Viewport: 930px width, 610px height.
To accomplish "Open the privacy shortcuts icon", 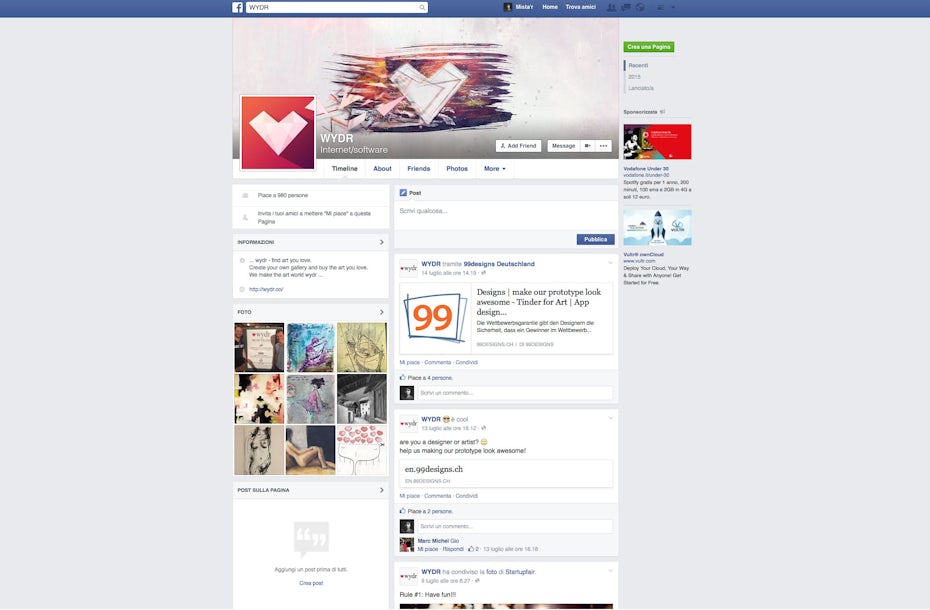I will click(x=661, y=7).
